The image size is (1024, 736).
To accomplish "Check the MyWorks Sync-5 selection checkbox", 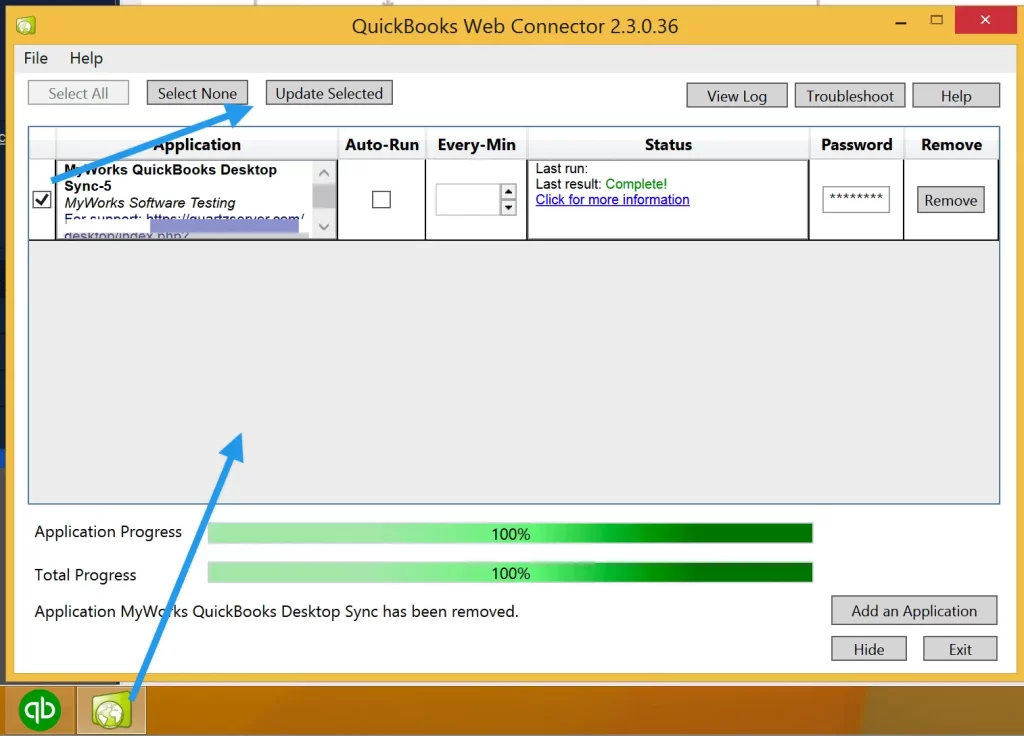I will (x=41, y=199).
